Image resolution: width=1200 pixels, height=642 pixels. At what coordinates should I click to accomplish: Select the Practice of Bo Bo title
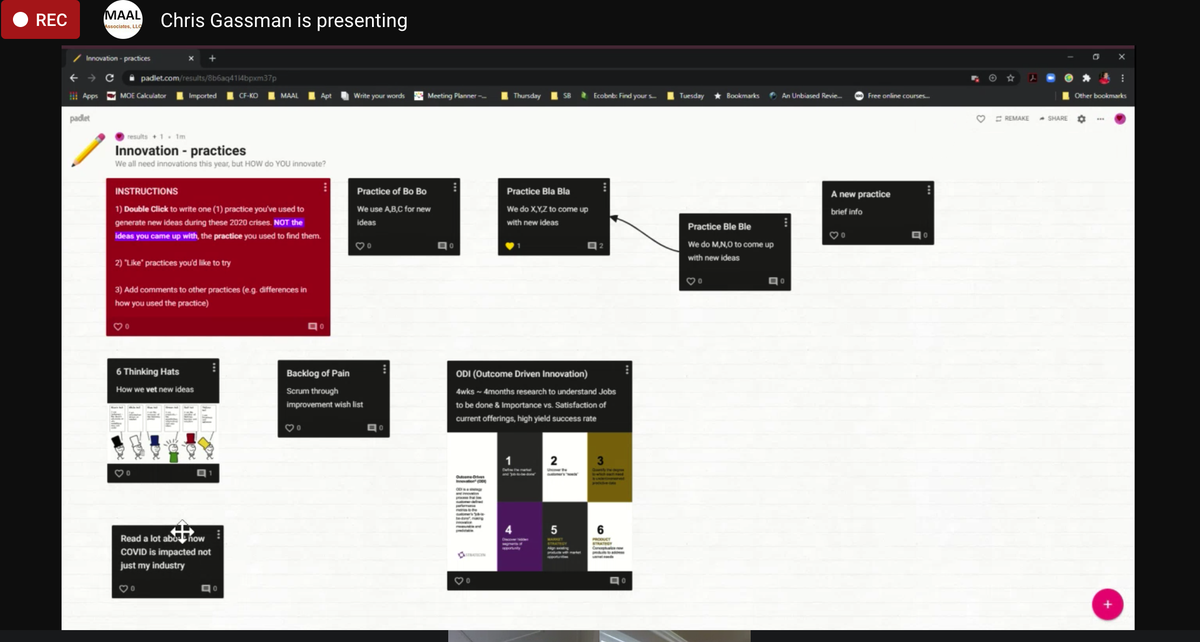[x=392, y=191]
